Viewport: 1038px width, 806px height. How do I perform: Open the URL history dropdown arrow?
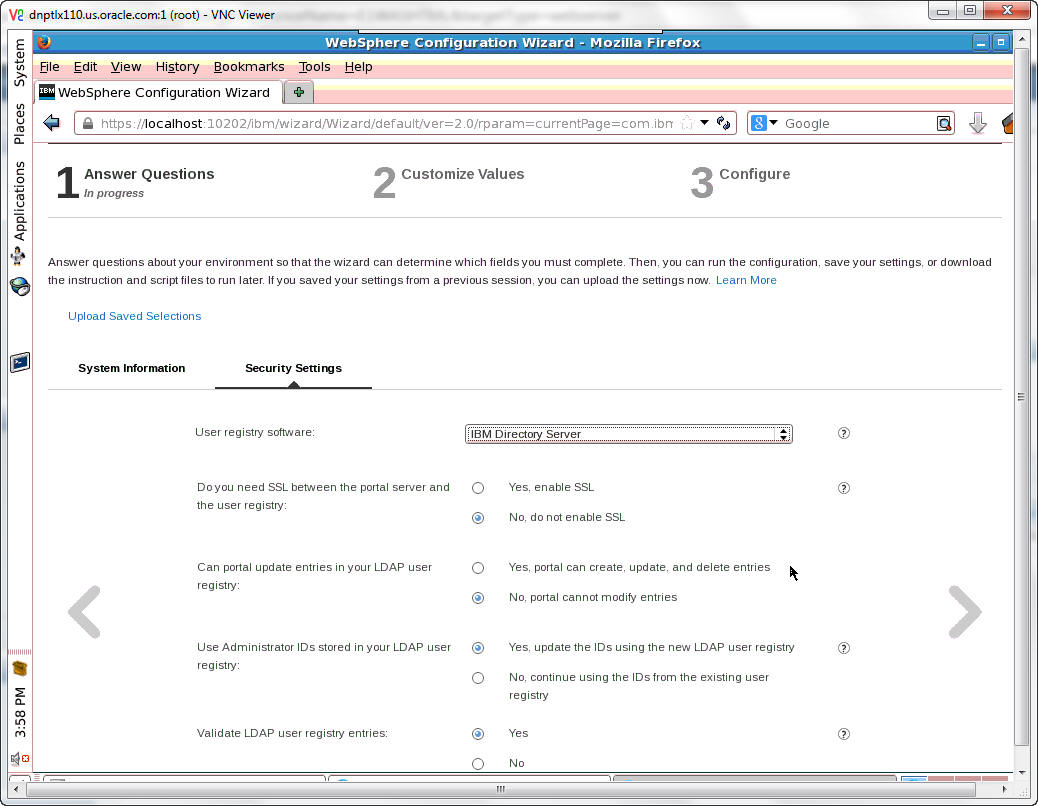704,122
